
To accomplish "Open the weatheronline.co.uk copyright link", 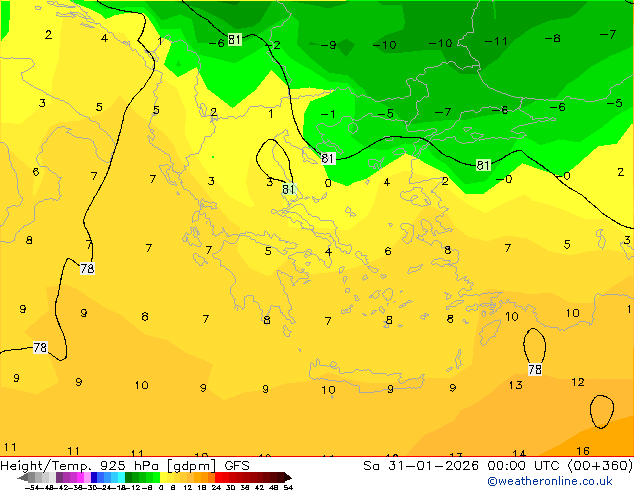I will [550, 481].
